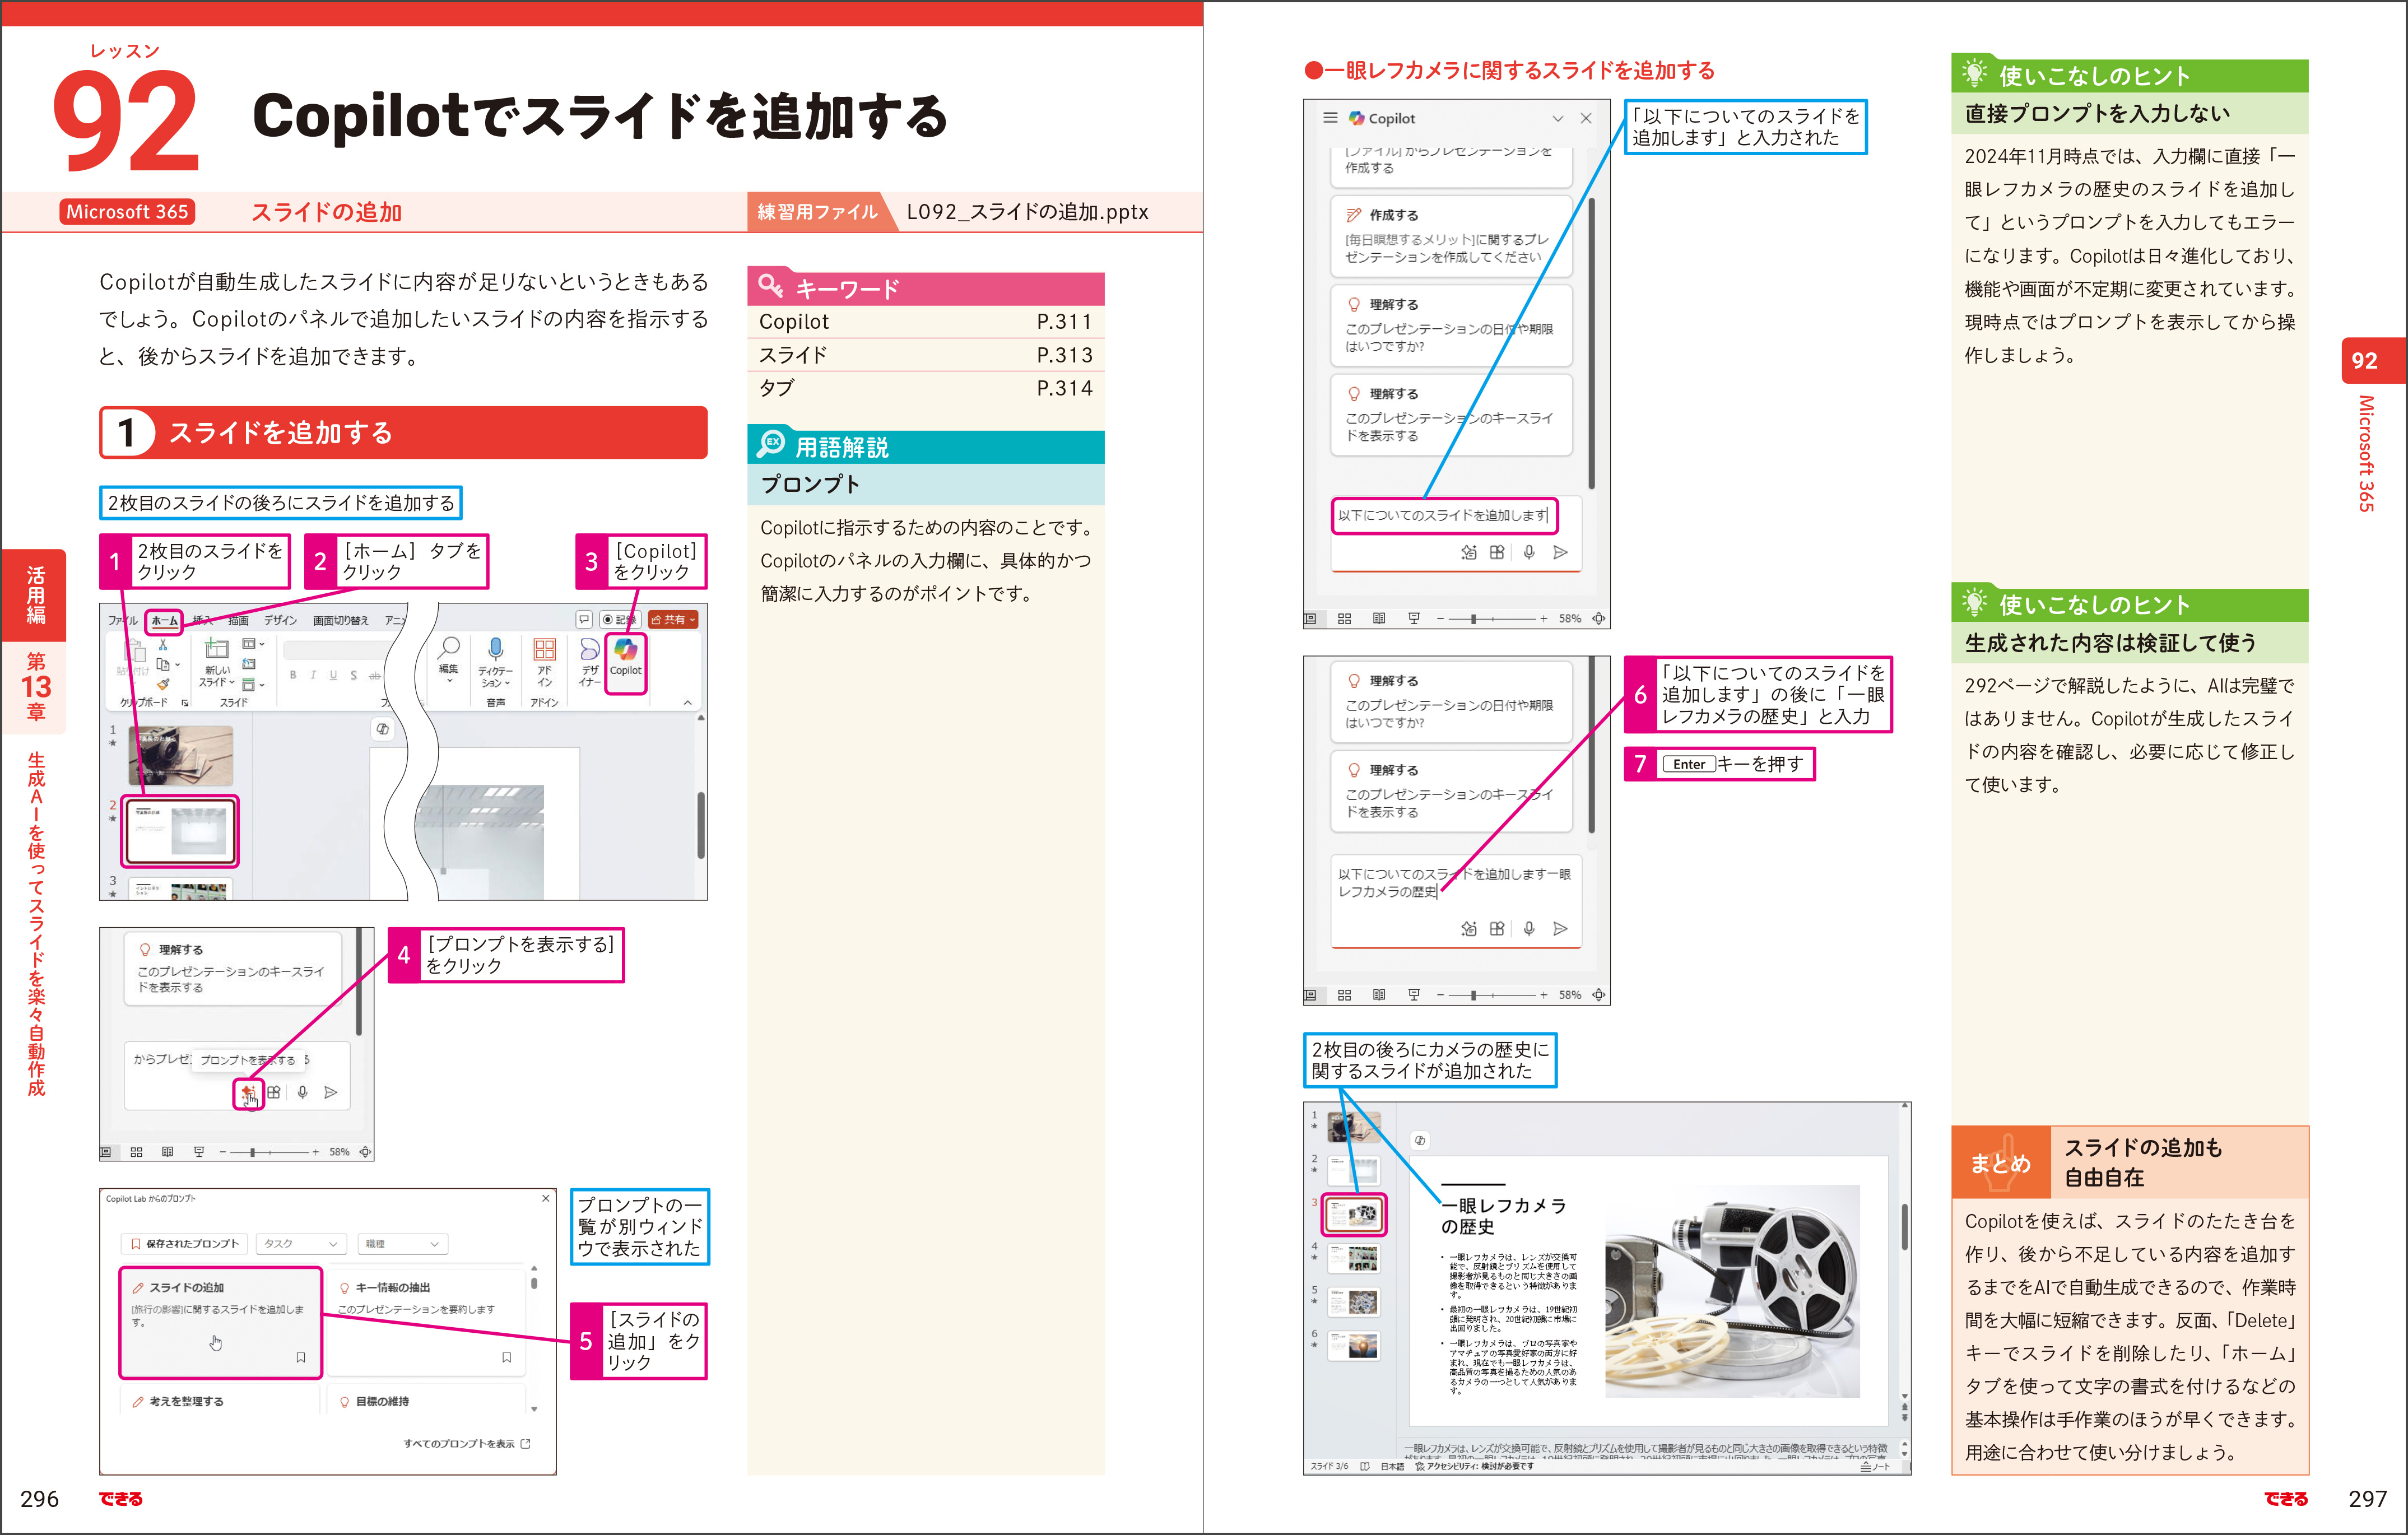The height and width of the screenshot is (1535, 2408).
Task: Open the デザイン ribbon tab
Action: point(281,620)
